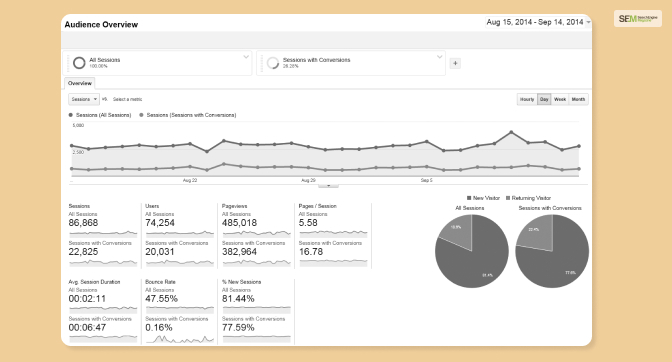672x362 pixels.
Task: Select the Bounce Rate conversions value 0.16%
Action: (x=159, y=327)
